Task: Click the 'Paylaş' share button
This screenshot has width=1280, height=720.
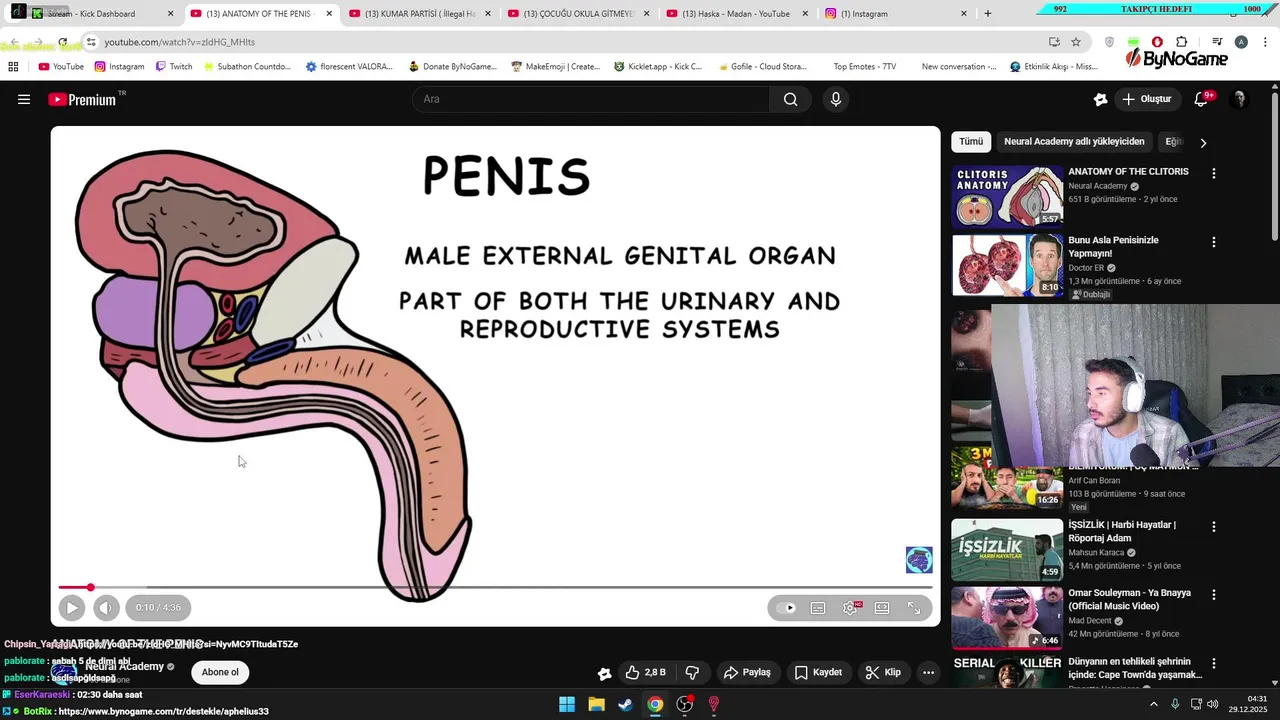Action: point(746,672)
